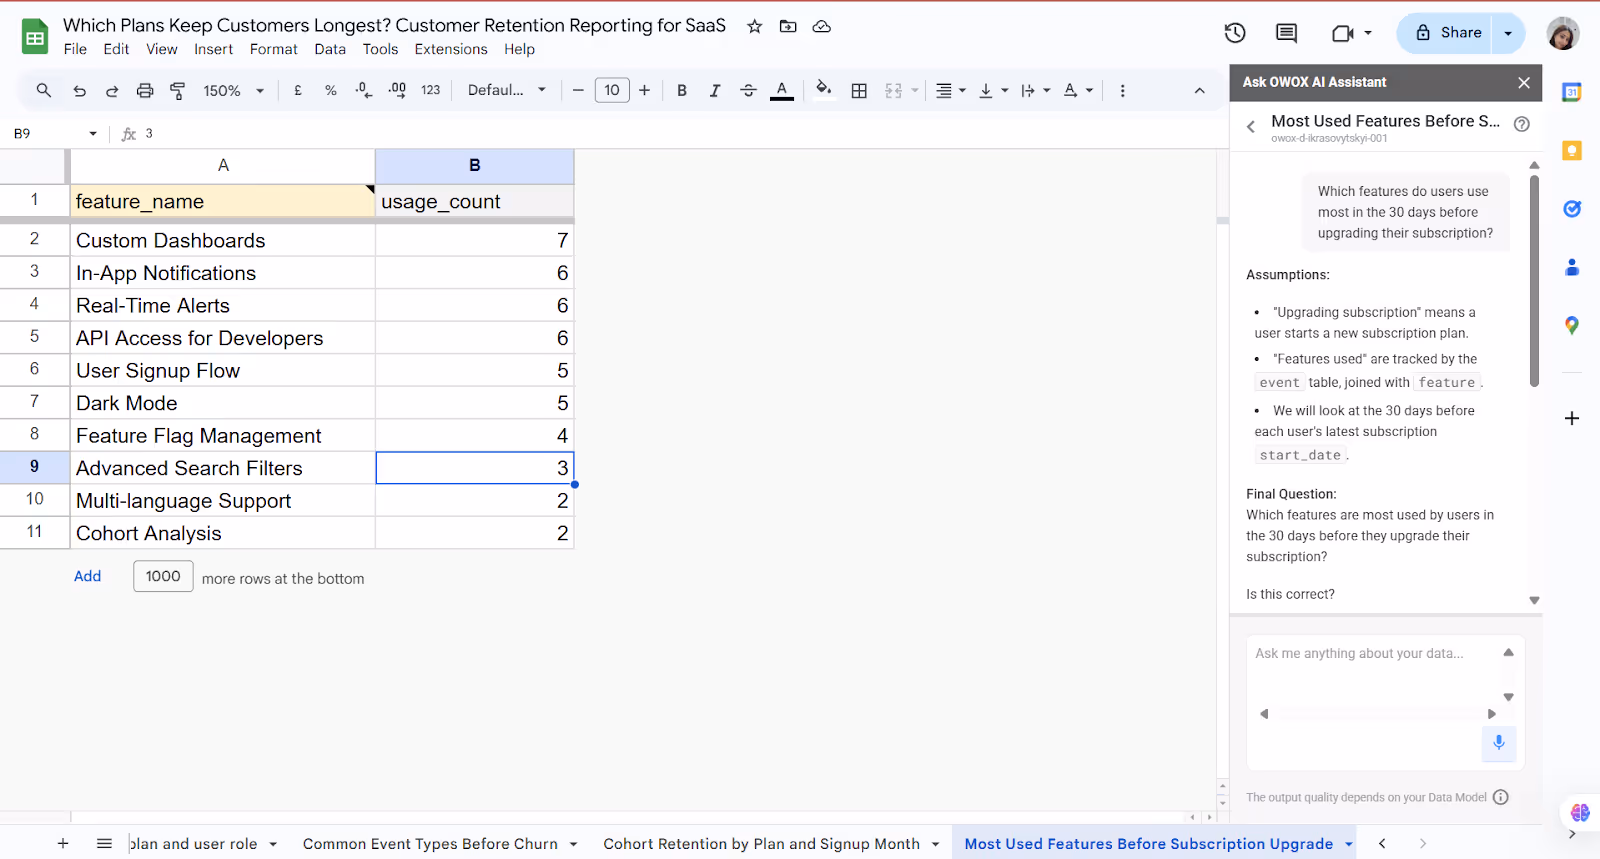Open the font family dropdown
Viewport: 1600px width, 859px height.
507,90
